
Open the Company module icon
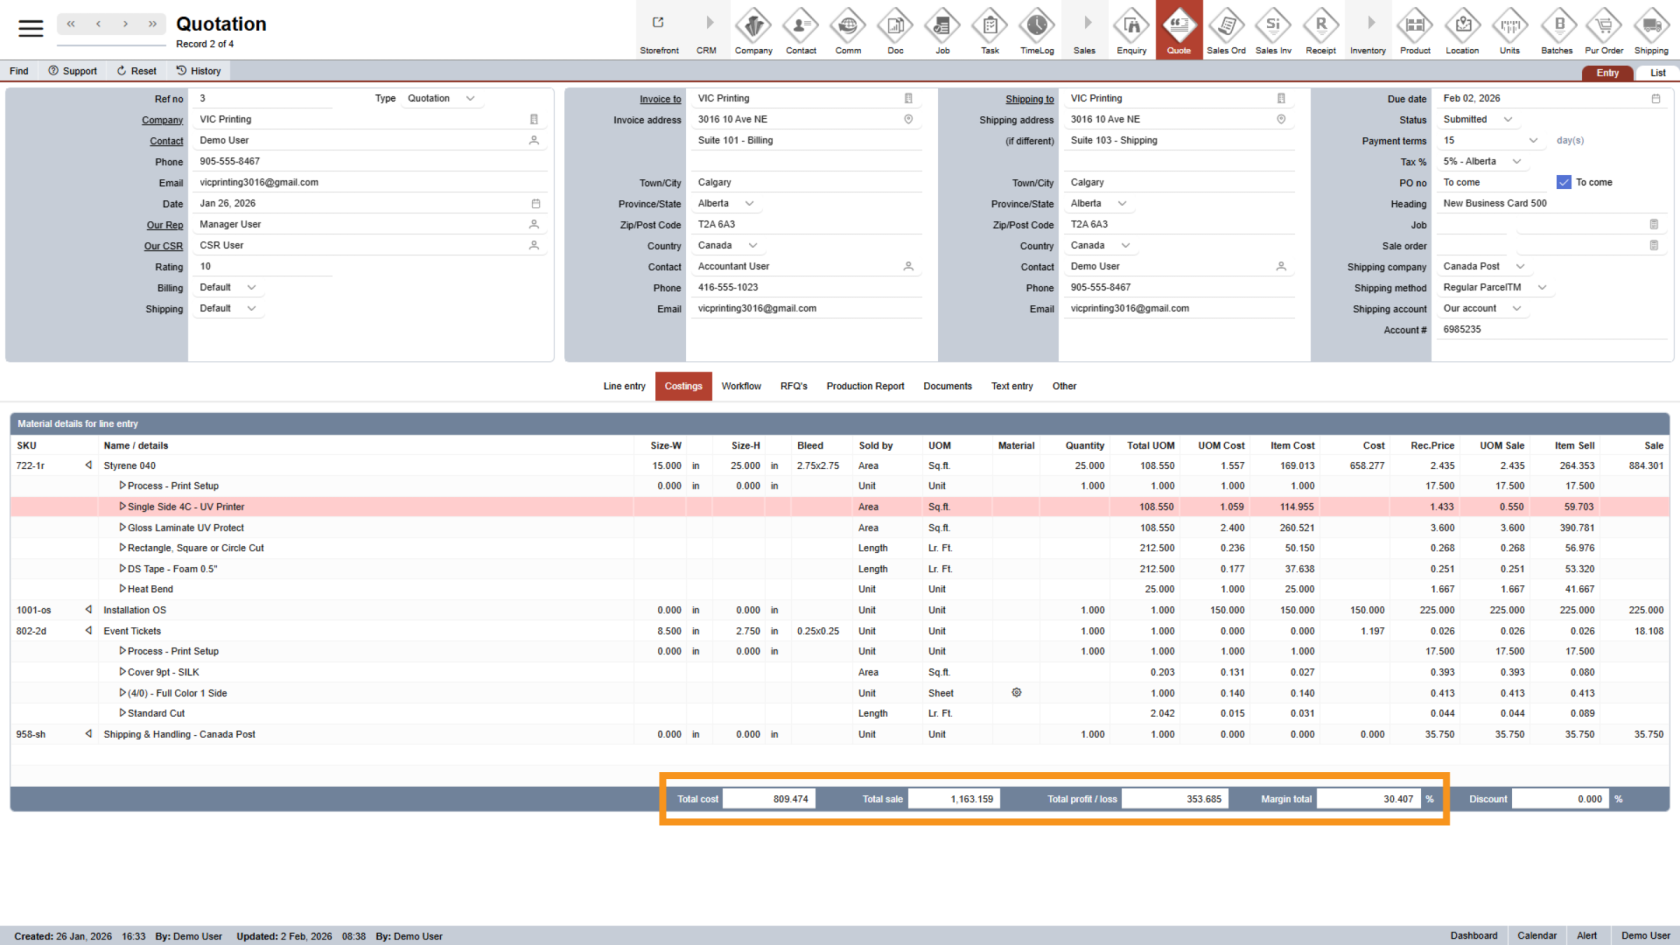tap(753, 30)
